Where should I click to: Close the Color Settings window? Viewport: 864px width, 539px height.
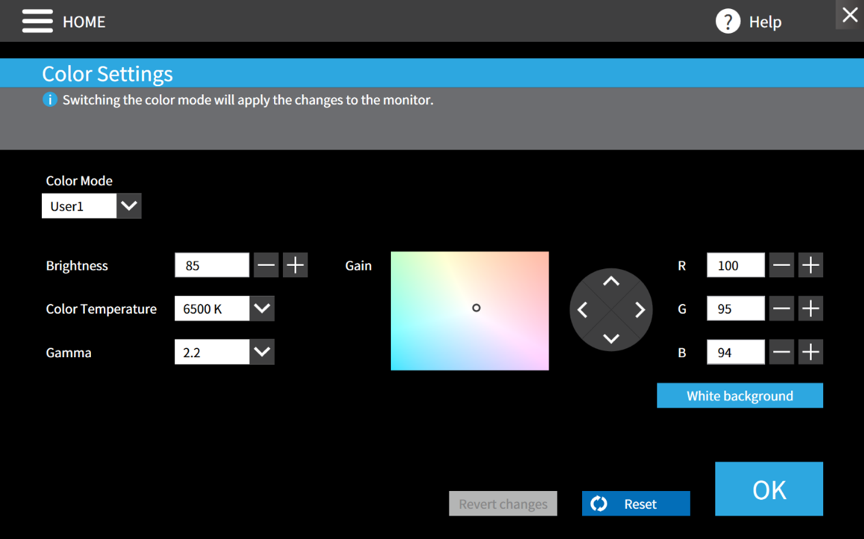(x=849, y=15)
